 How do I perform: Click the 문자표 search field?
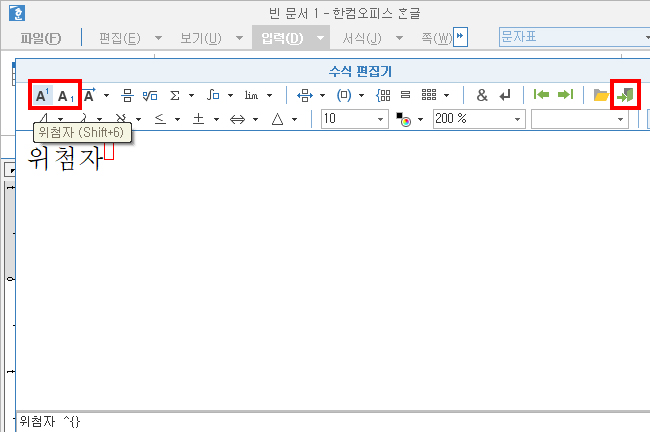coord(574,37)
